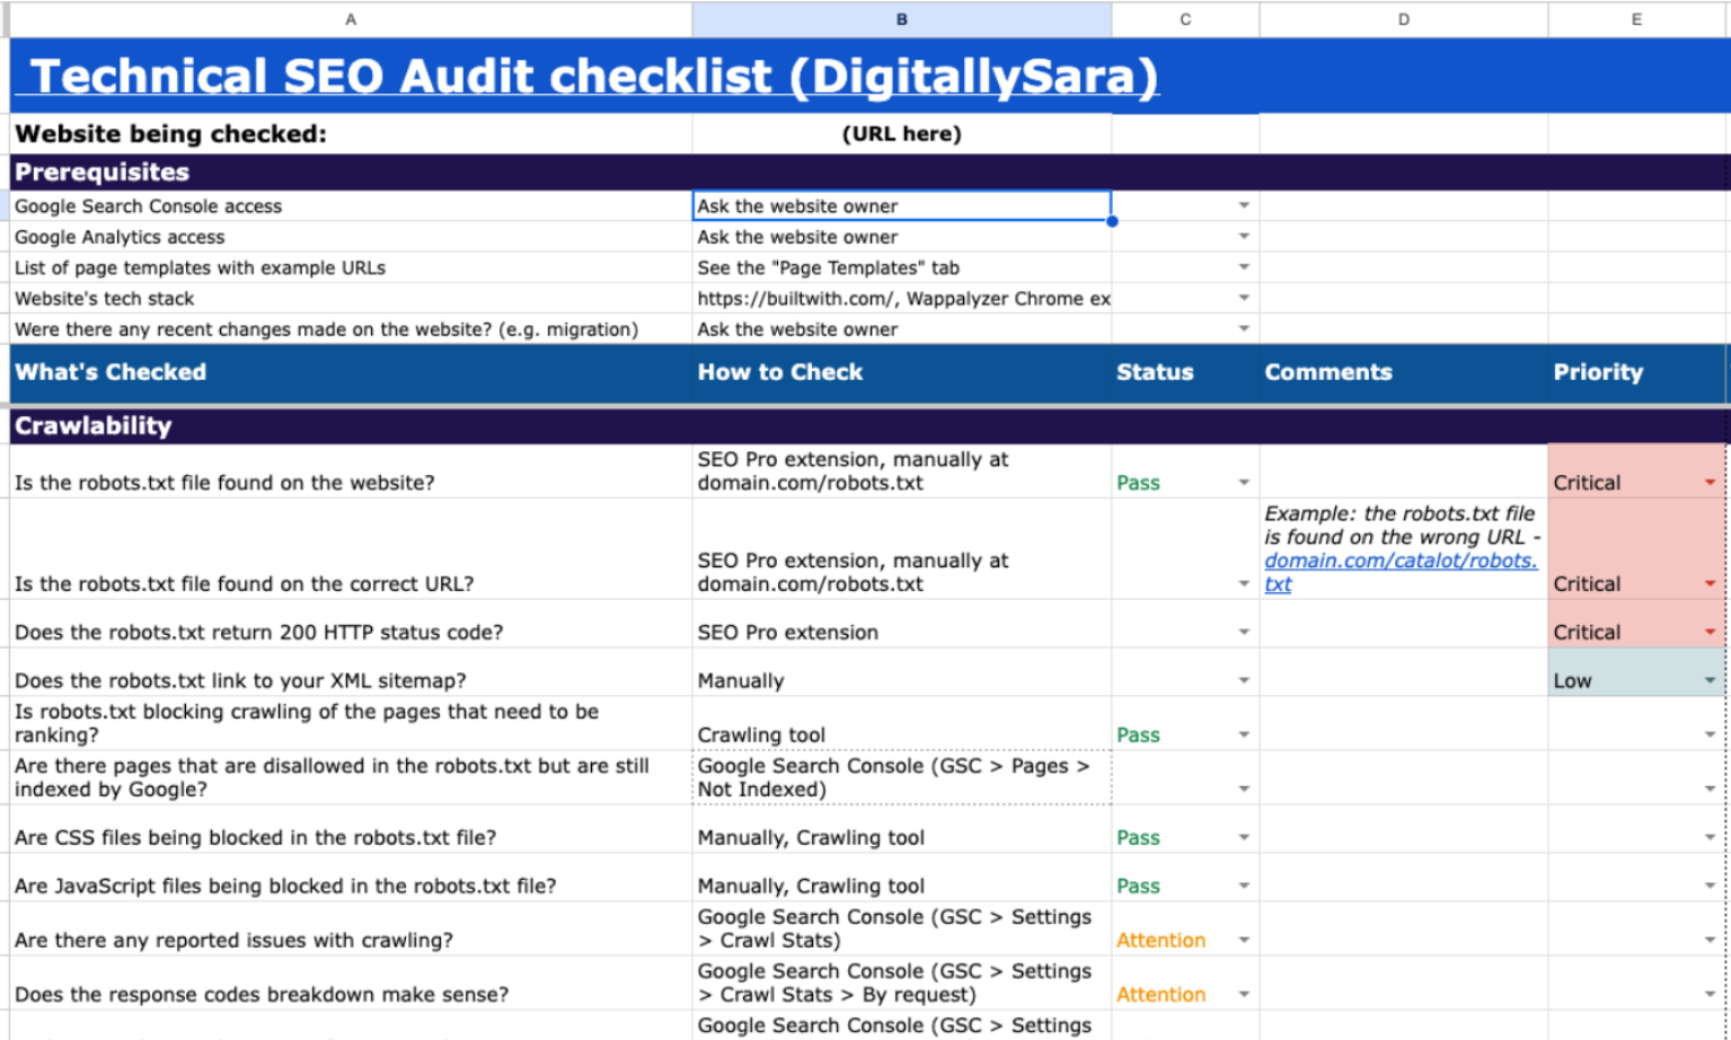The width and height of the screenshot is (1731, 1040).
Task: Select the 'Status' column heading
Action: pyautogui.click(x=1185, y=373)
